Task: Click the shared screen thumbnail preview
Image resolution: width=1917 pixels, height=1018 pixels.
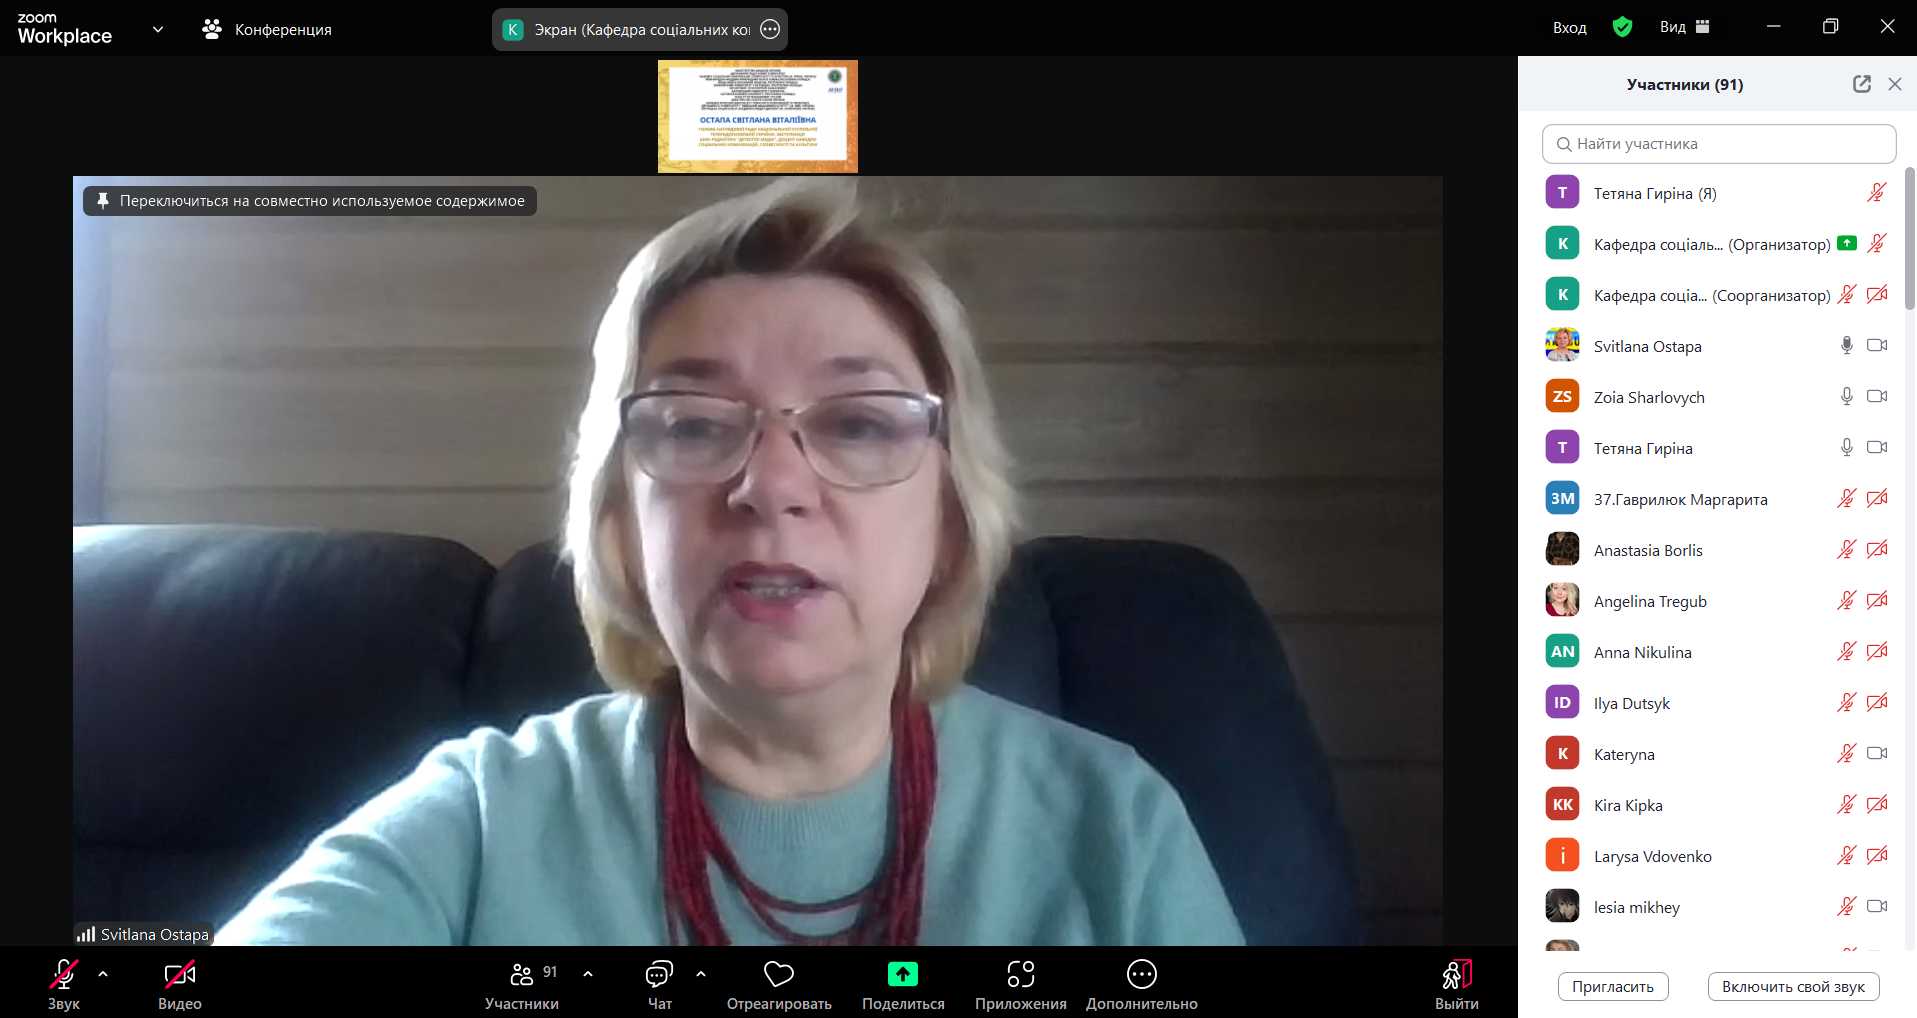Action: [x=758, y=116]
